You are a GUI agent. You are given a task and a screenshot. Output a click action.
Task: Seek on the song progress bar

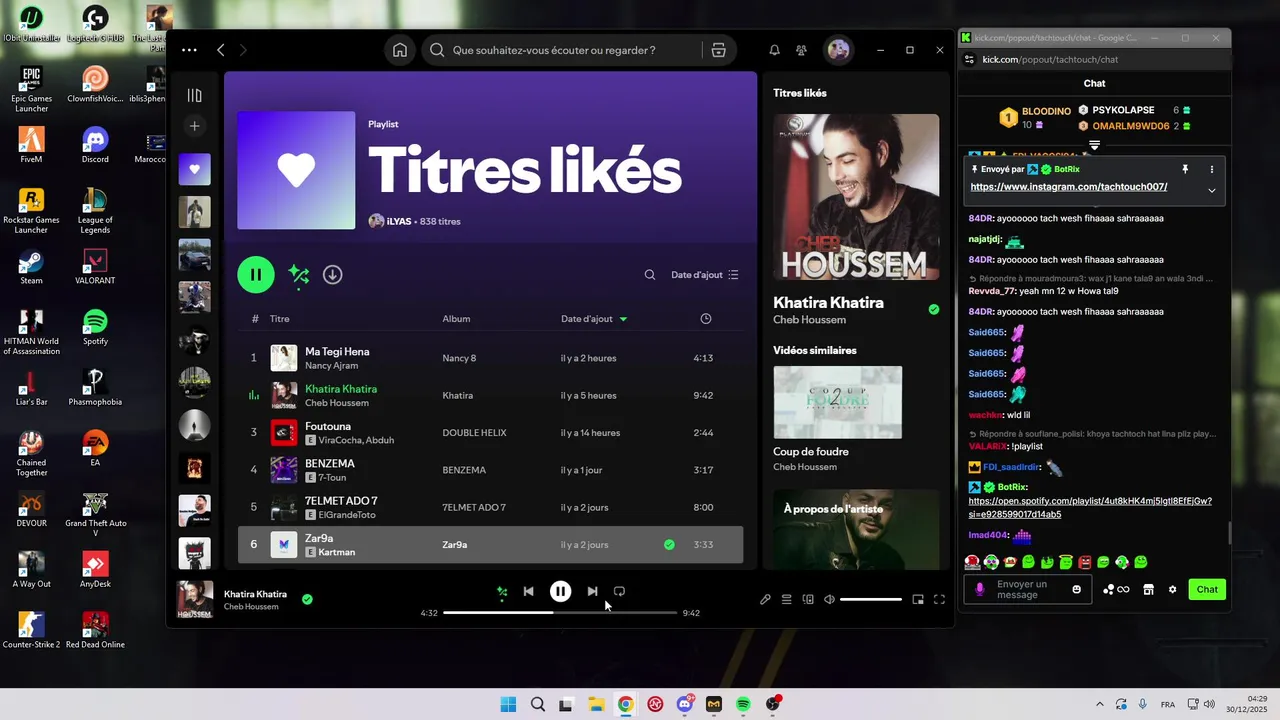[x=560, y=612]
